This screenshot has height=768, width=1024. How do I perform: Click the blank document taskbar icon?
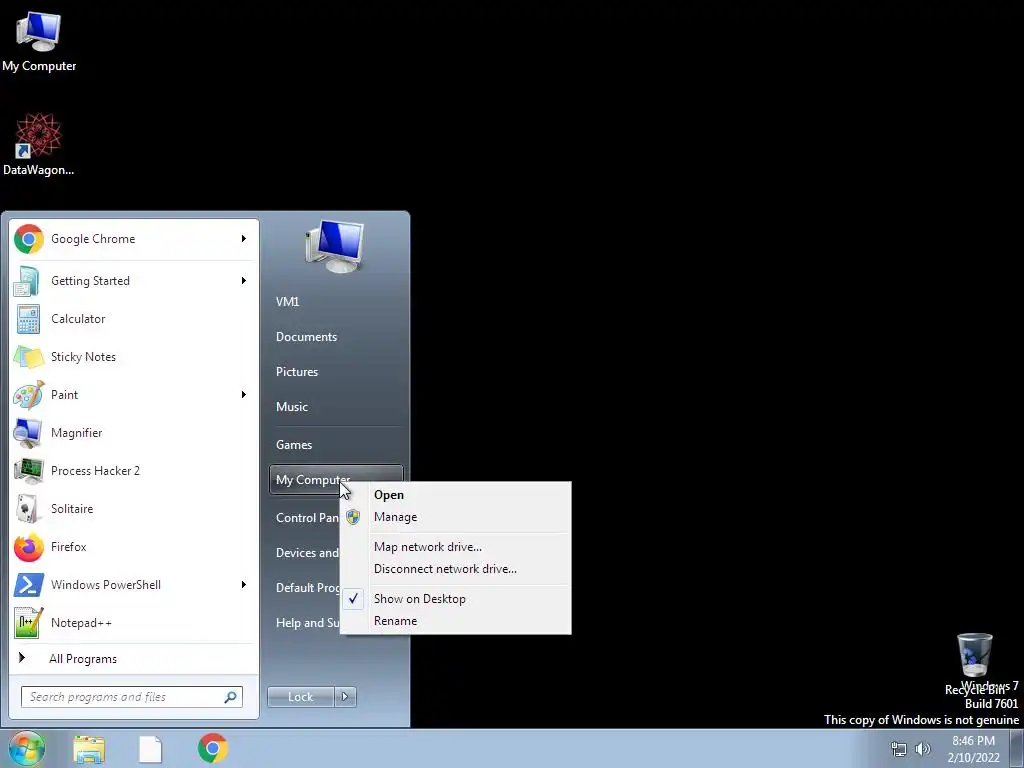(150, 749)
